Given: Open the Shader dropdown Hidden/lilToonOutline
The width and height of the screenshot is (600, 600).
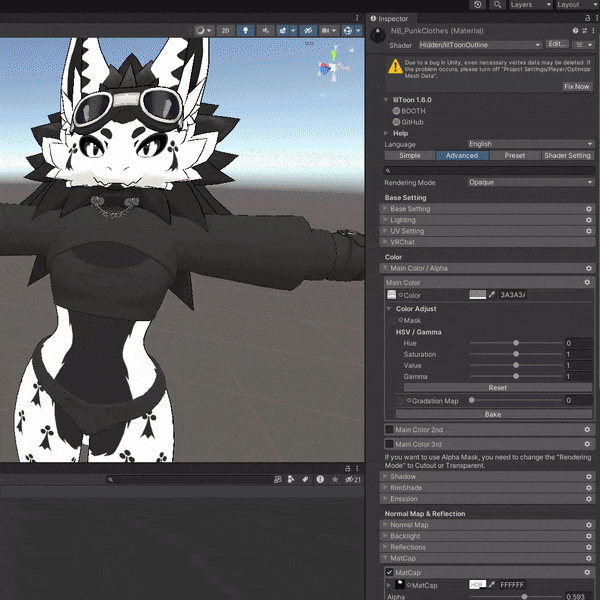Looking at the screenshot, I should [x=480, y=45].
